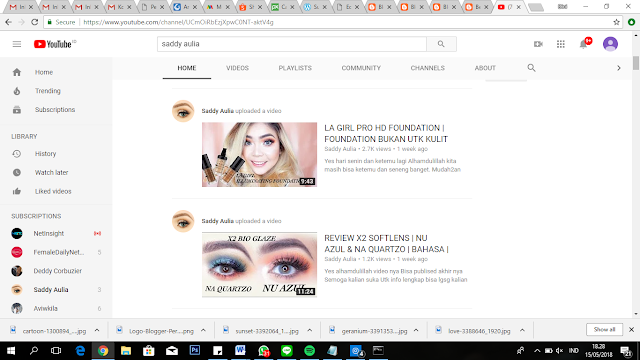The image size is (640, 360).
Task: Click the page vertical scrollbar thumb
Action: point(636,63)
